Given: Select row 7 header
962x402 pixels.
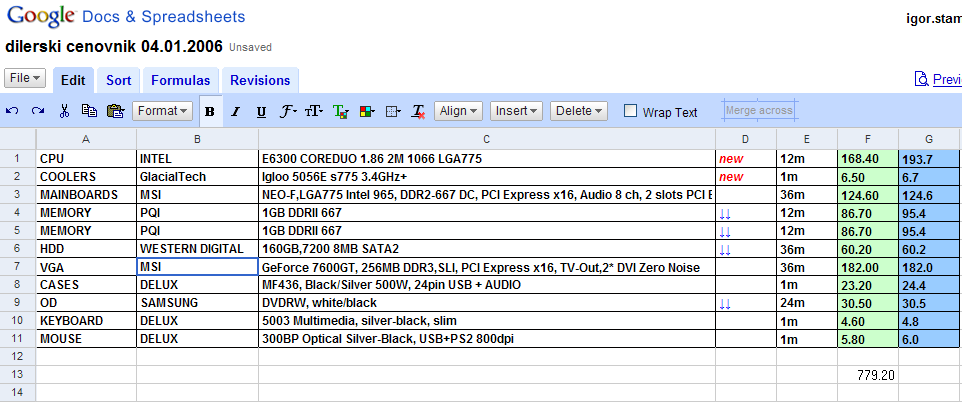Looking at the screenshot, I should click(x=17, y=267).
